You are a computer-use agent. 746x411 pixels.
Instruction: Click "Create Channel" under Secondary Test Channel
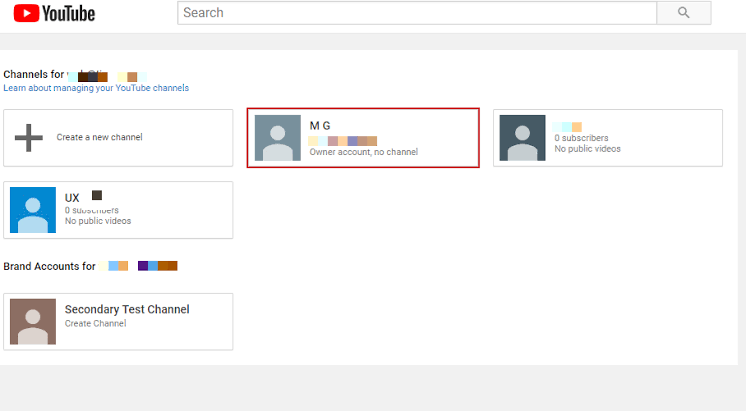95,324
